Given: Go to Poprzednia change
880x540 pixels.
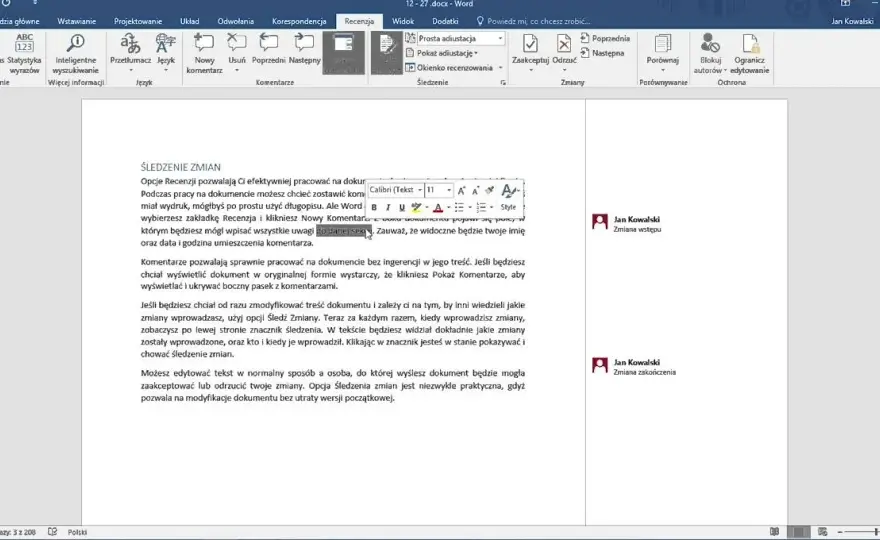Looking at the screenshot, I should (605, 38).
